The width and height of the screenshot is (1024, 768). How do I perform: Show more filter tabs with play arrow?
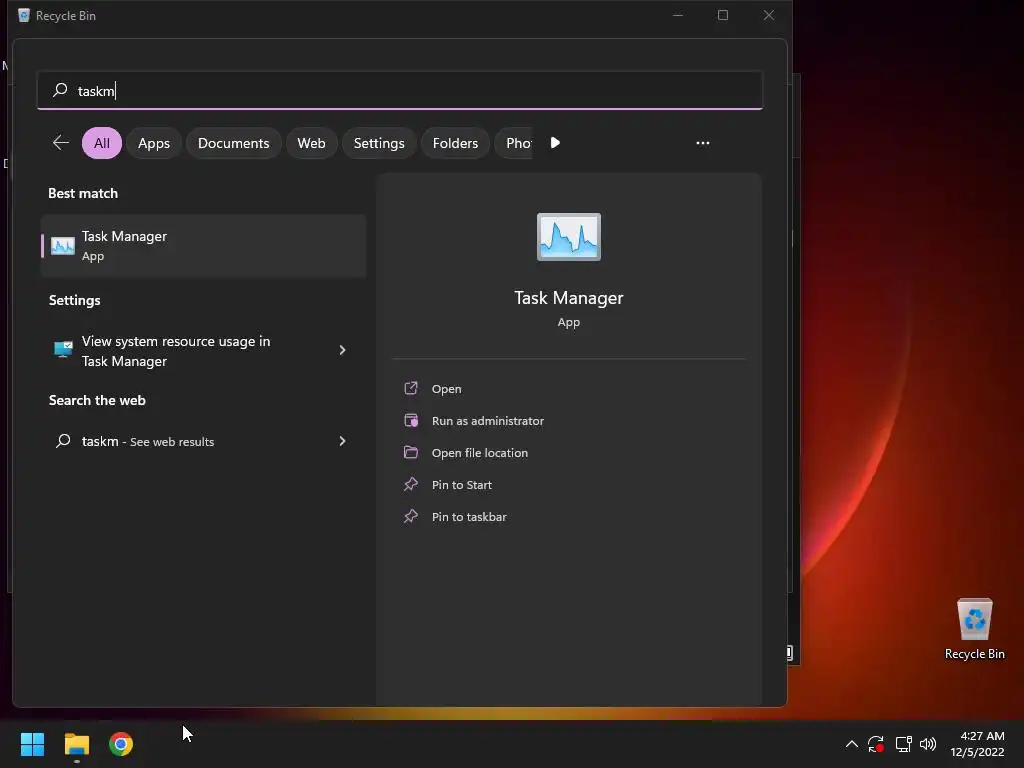click(555, 143)
